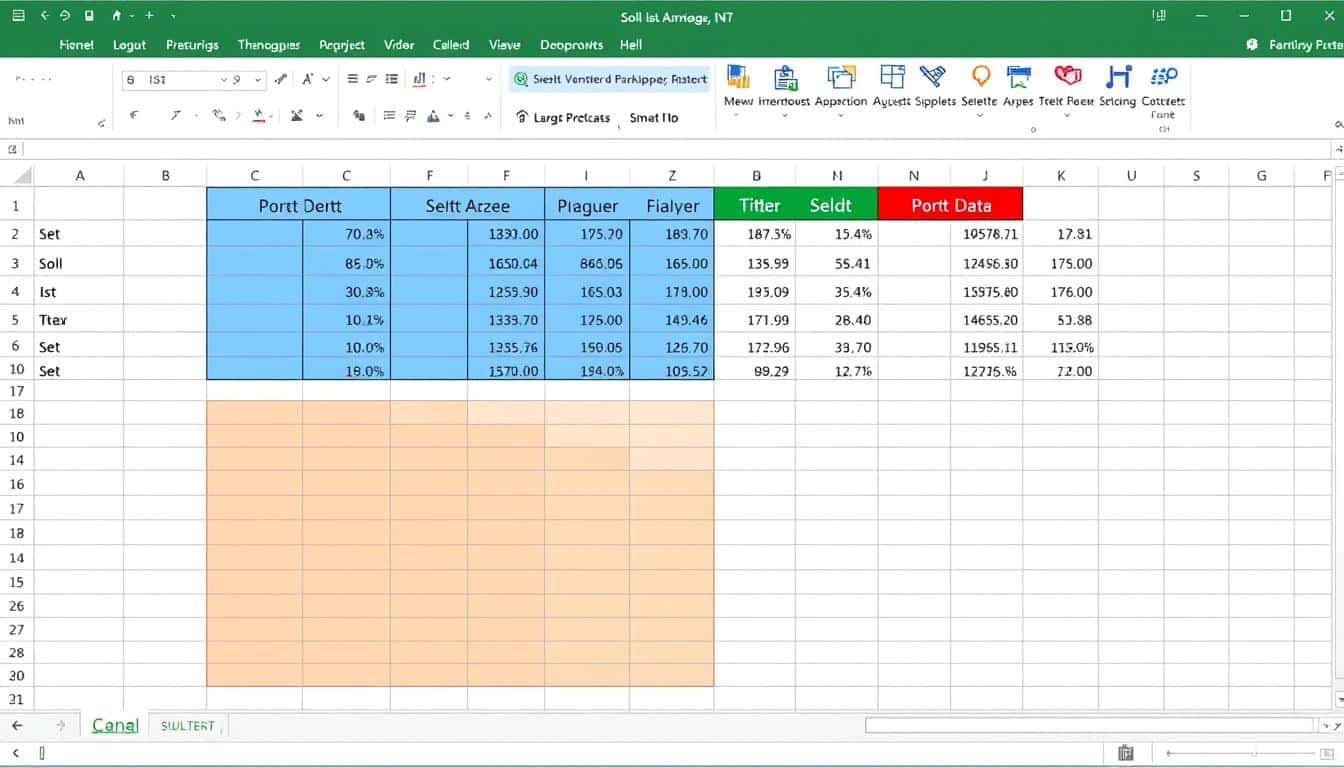Select the blue Portt Dertt header cell

pos(298,204)
